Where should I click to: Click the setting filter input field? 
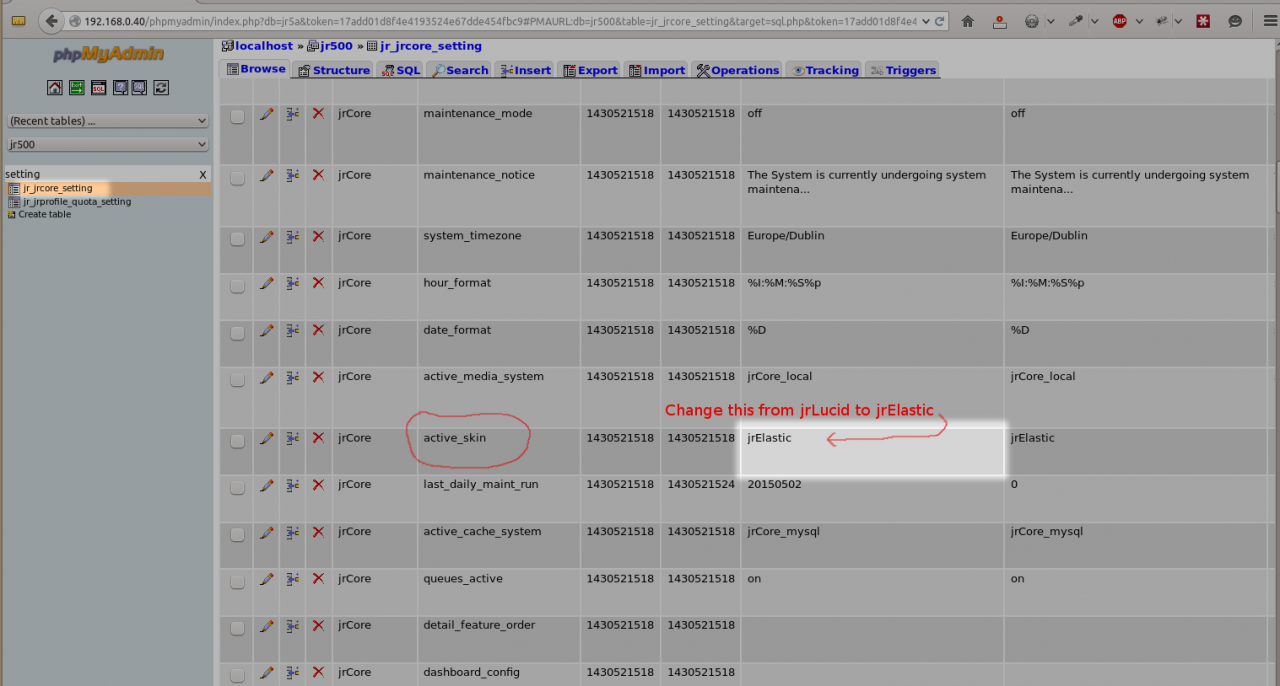(100, 174)
